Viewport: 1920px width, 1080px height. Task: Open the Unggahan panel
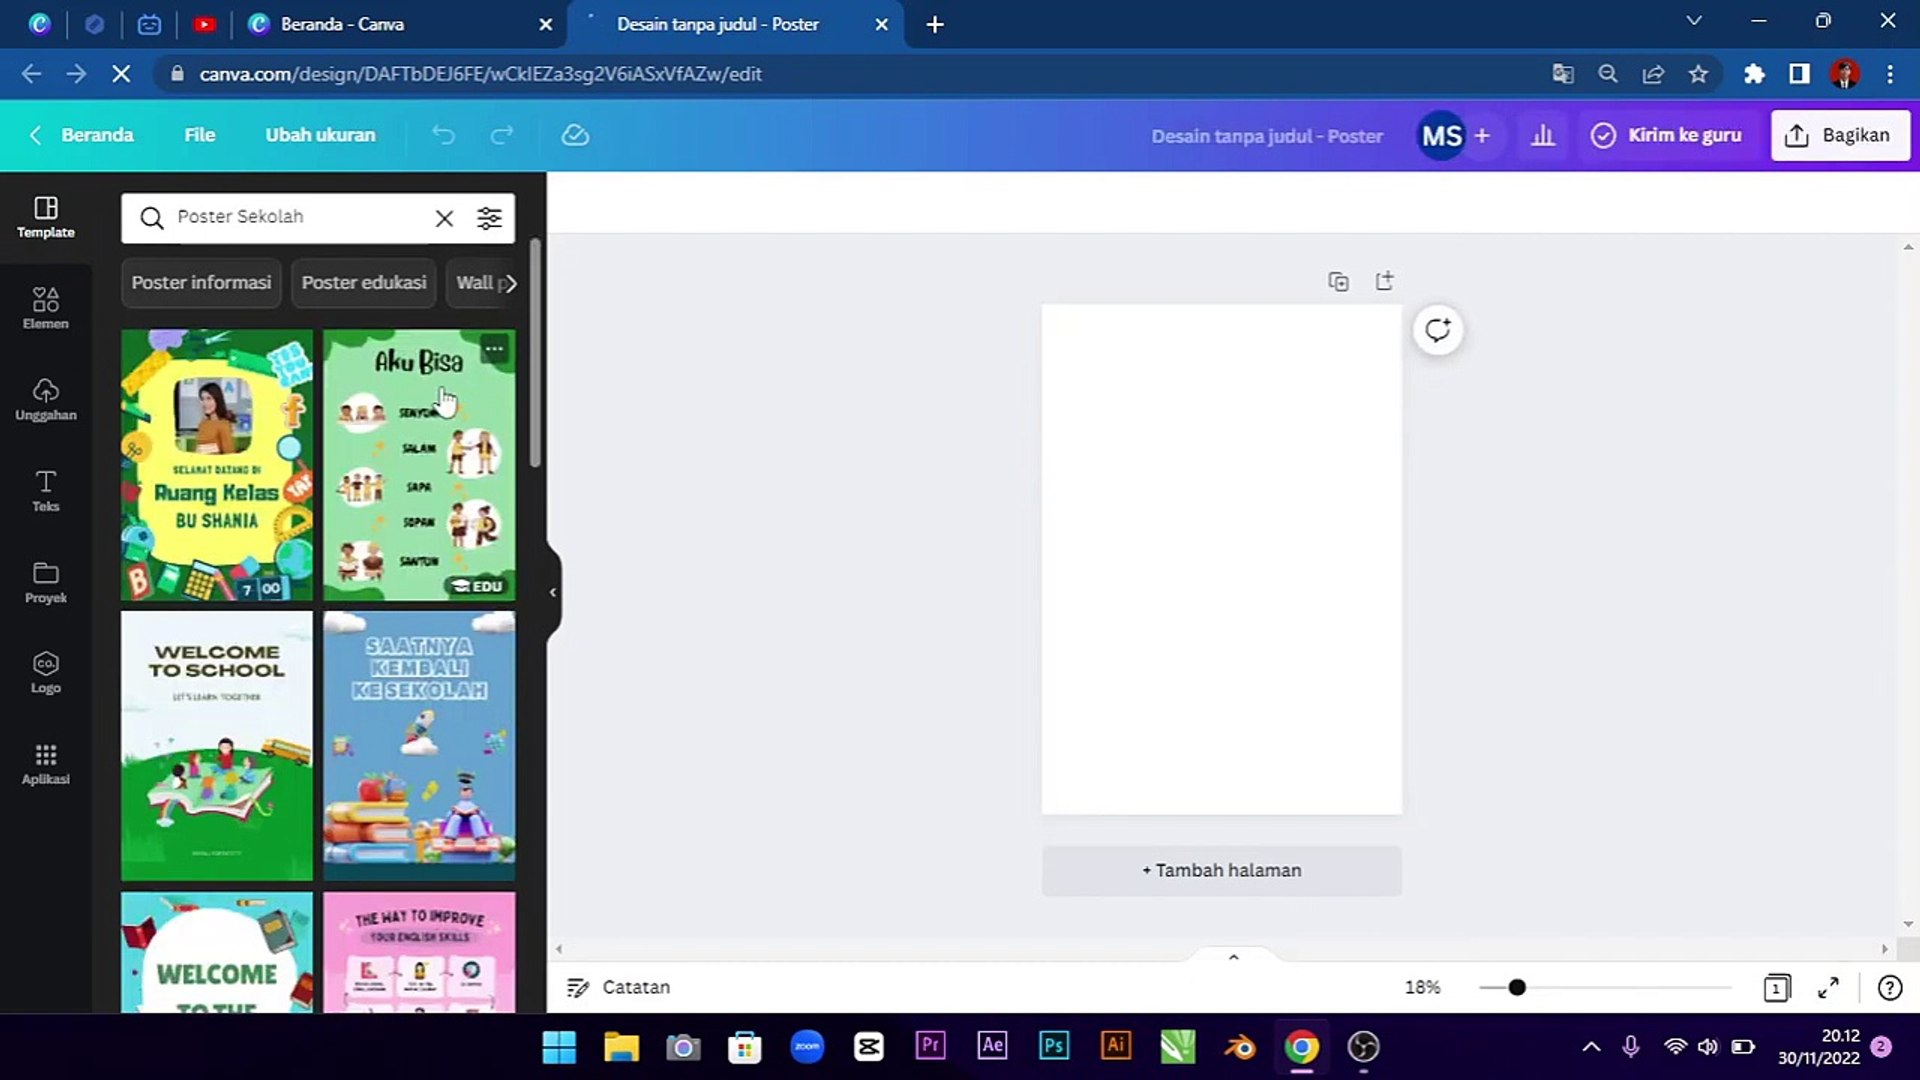click(45, 400)
